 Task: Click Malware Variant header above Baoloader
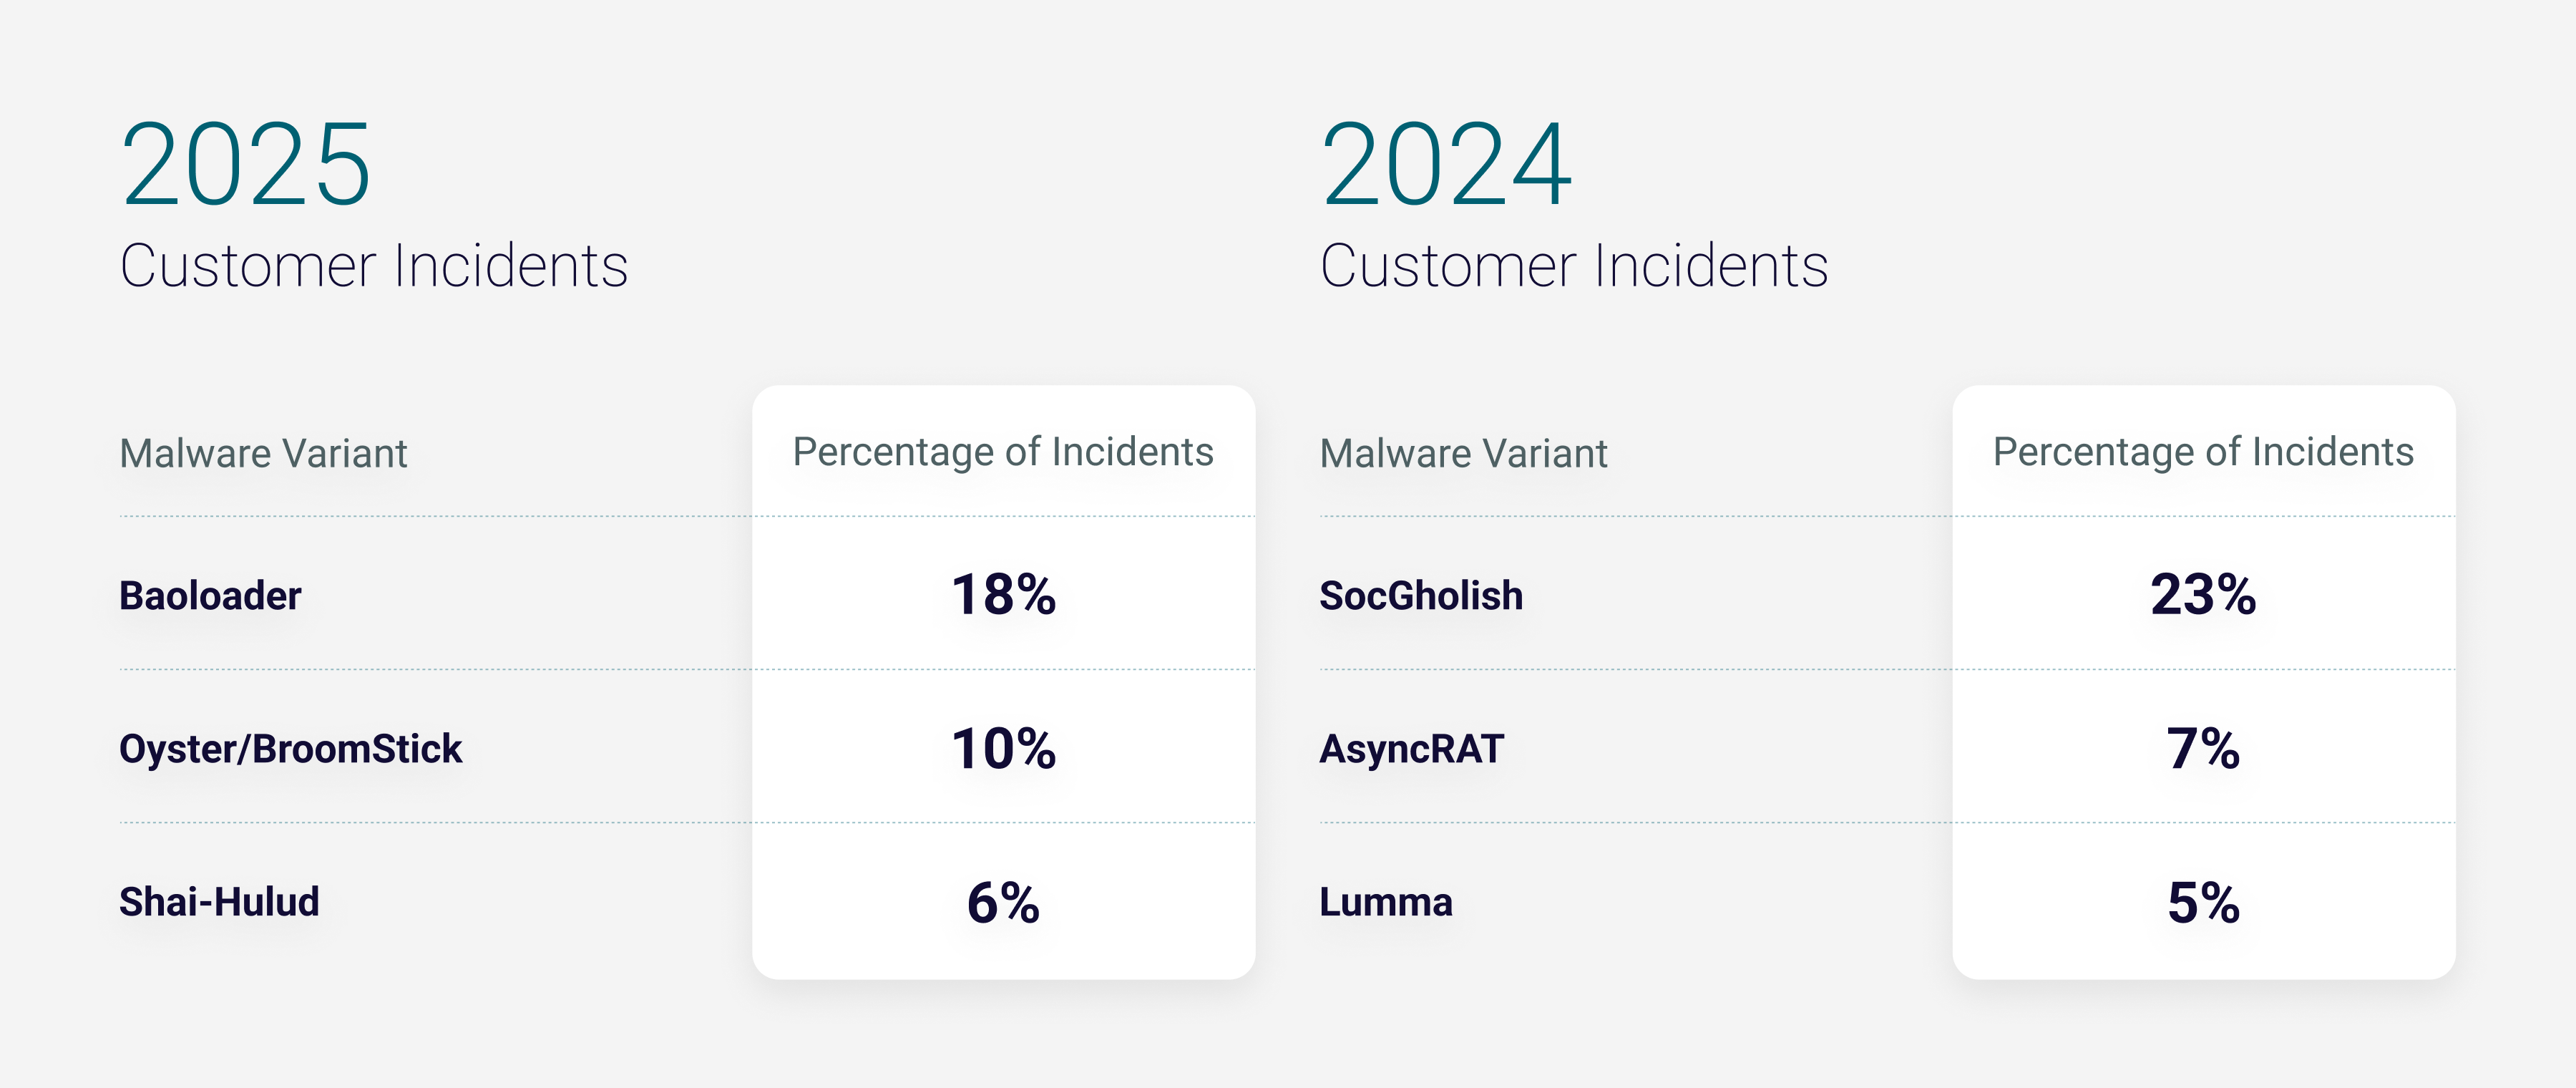263,454
